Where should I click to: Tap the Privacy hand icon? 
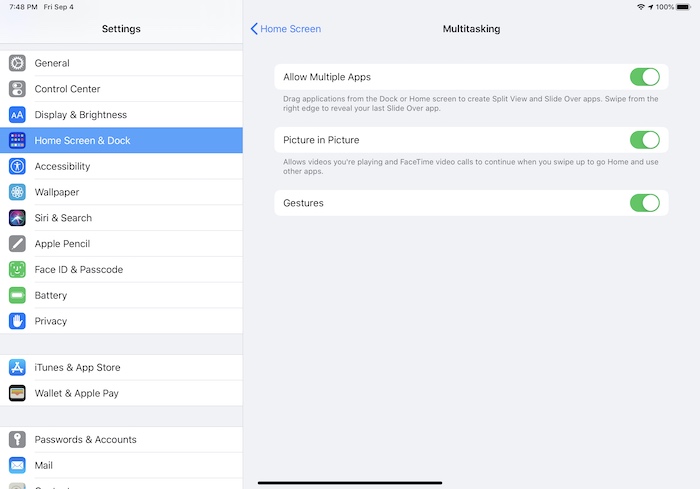(17, 321)
